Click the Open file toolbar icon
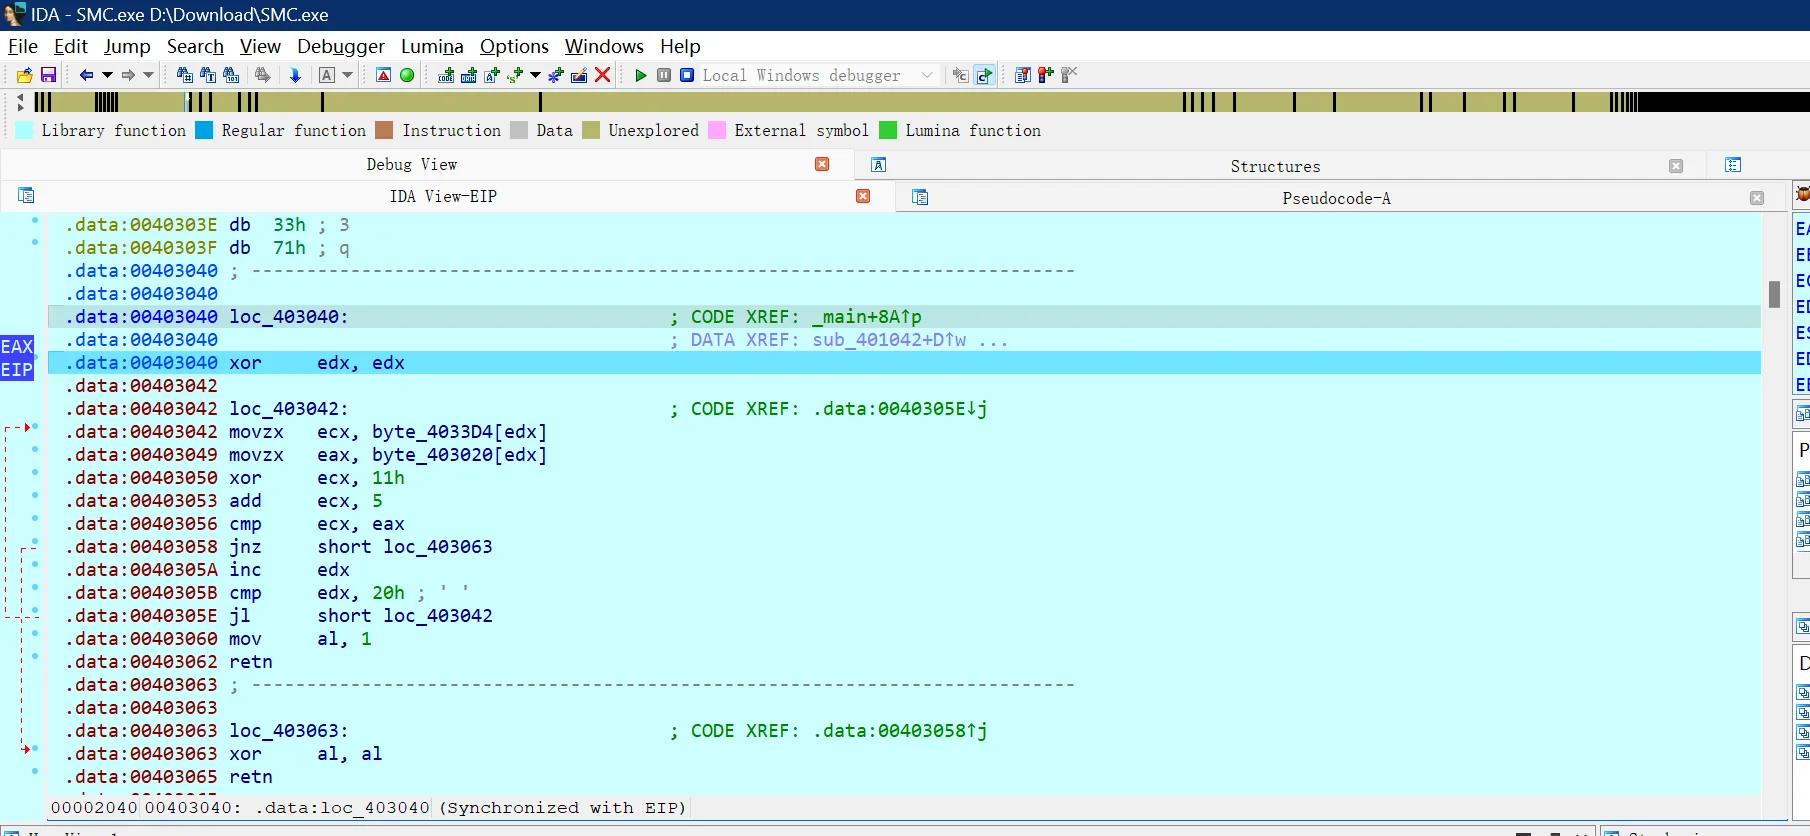Viewport: 1810px width, 836px height. [x=25, y=75]
